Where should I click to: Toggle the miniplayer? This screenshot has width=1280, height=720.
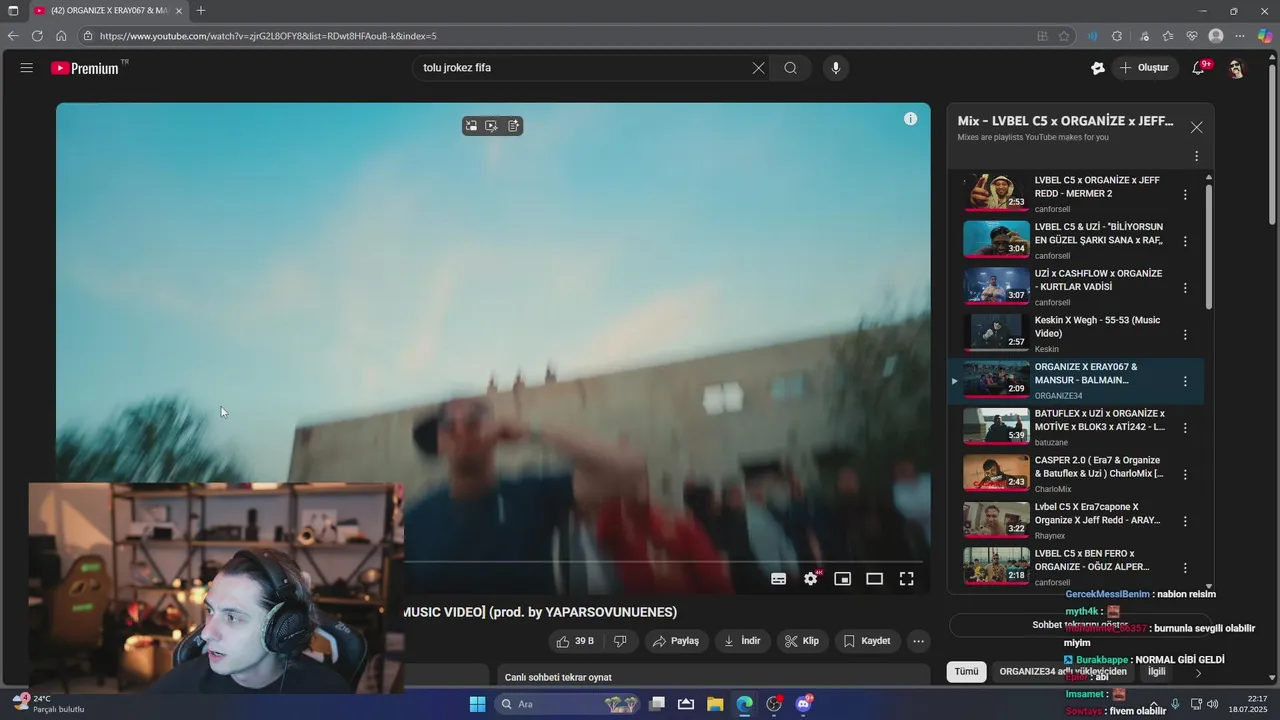(x=843, y=579)
